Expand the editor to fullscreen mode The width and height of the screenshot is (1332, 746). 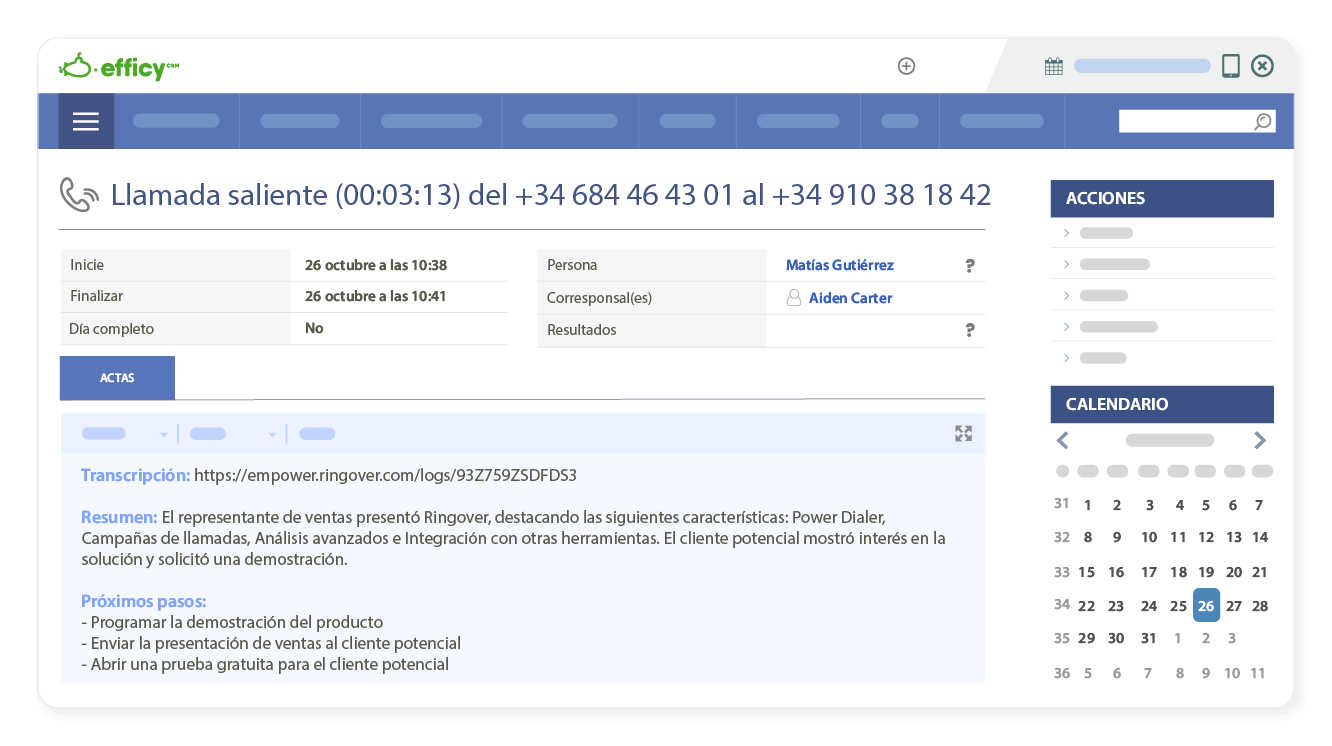click(x=963, y=433)
